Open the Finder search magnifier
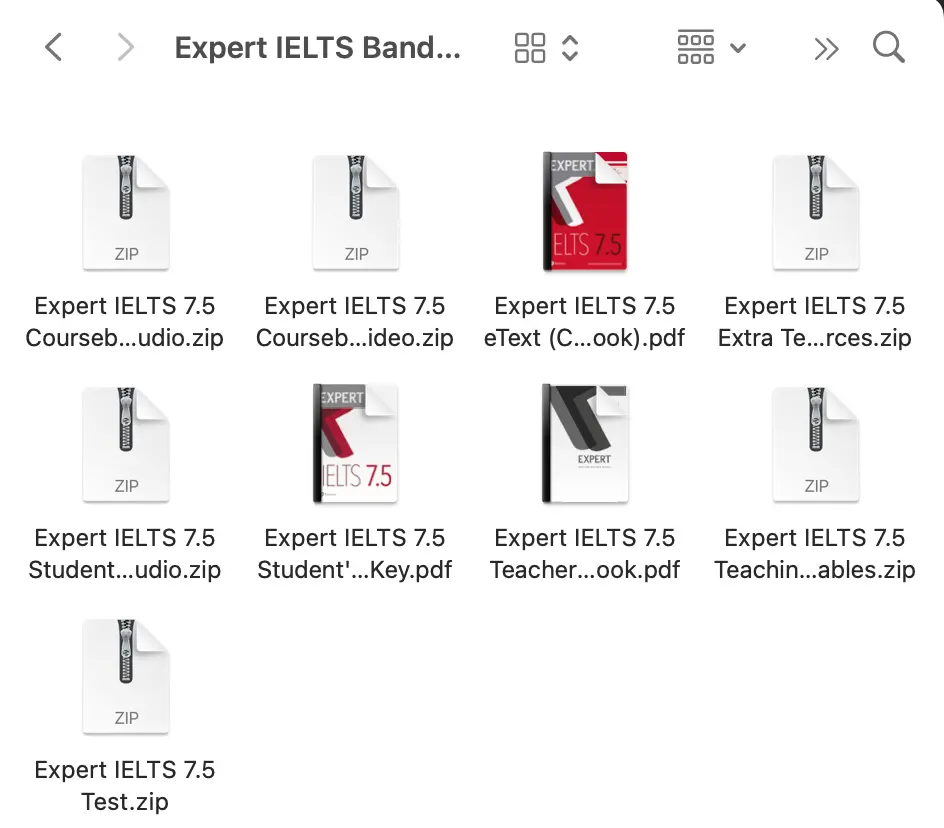Image resolution: width=944 pixels, height=828 pixels. pos(888,47)
